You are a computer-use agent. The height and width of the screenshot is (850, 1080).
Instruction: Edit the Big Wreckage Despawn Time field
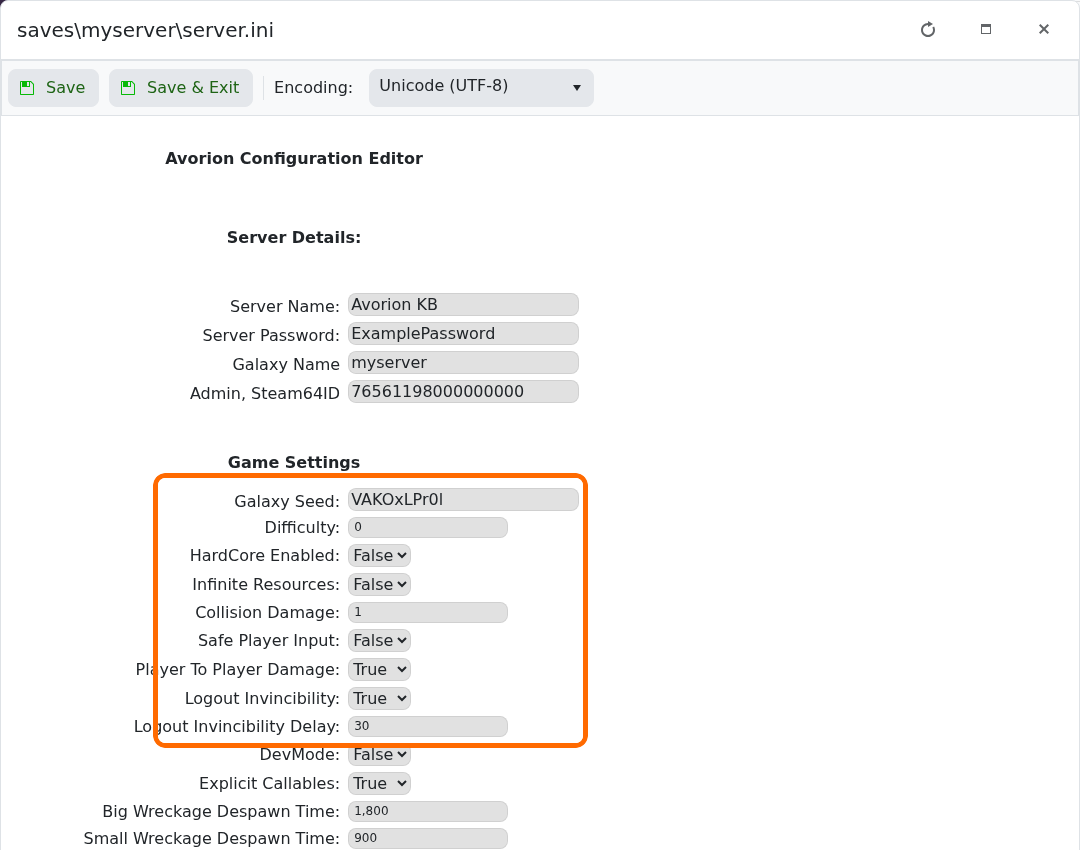(x=428, y=811)
